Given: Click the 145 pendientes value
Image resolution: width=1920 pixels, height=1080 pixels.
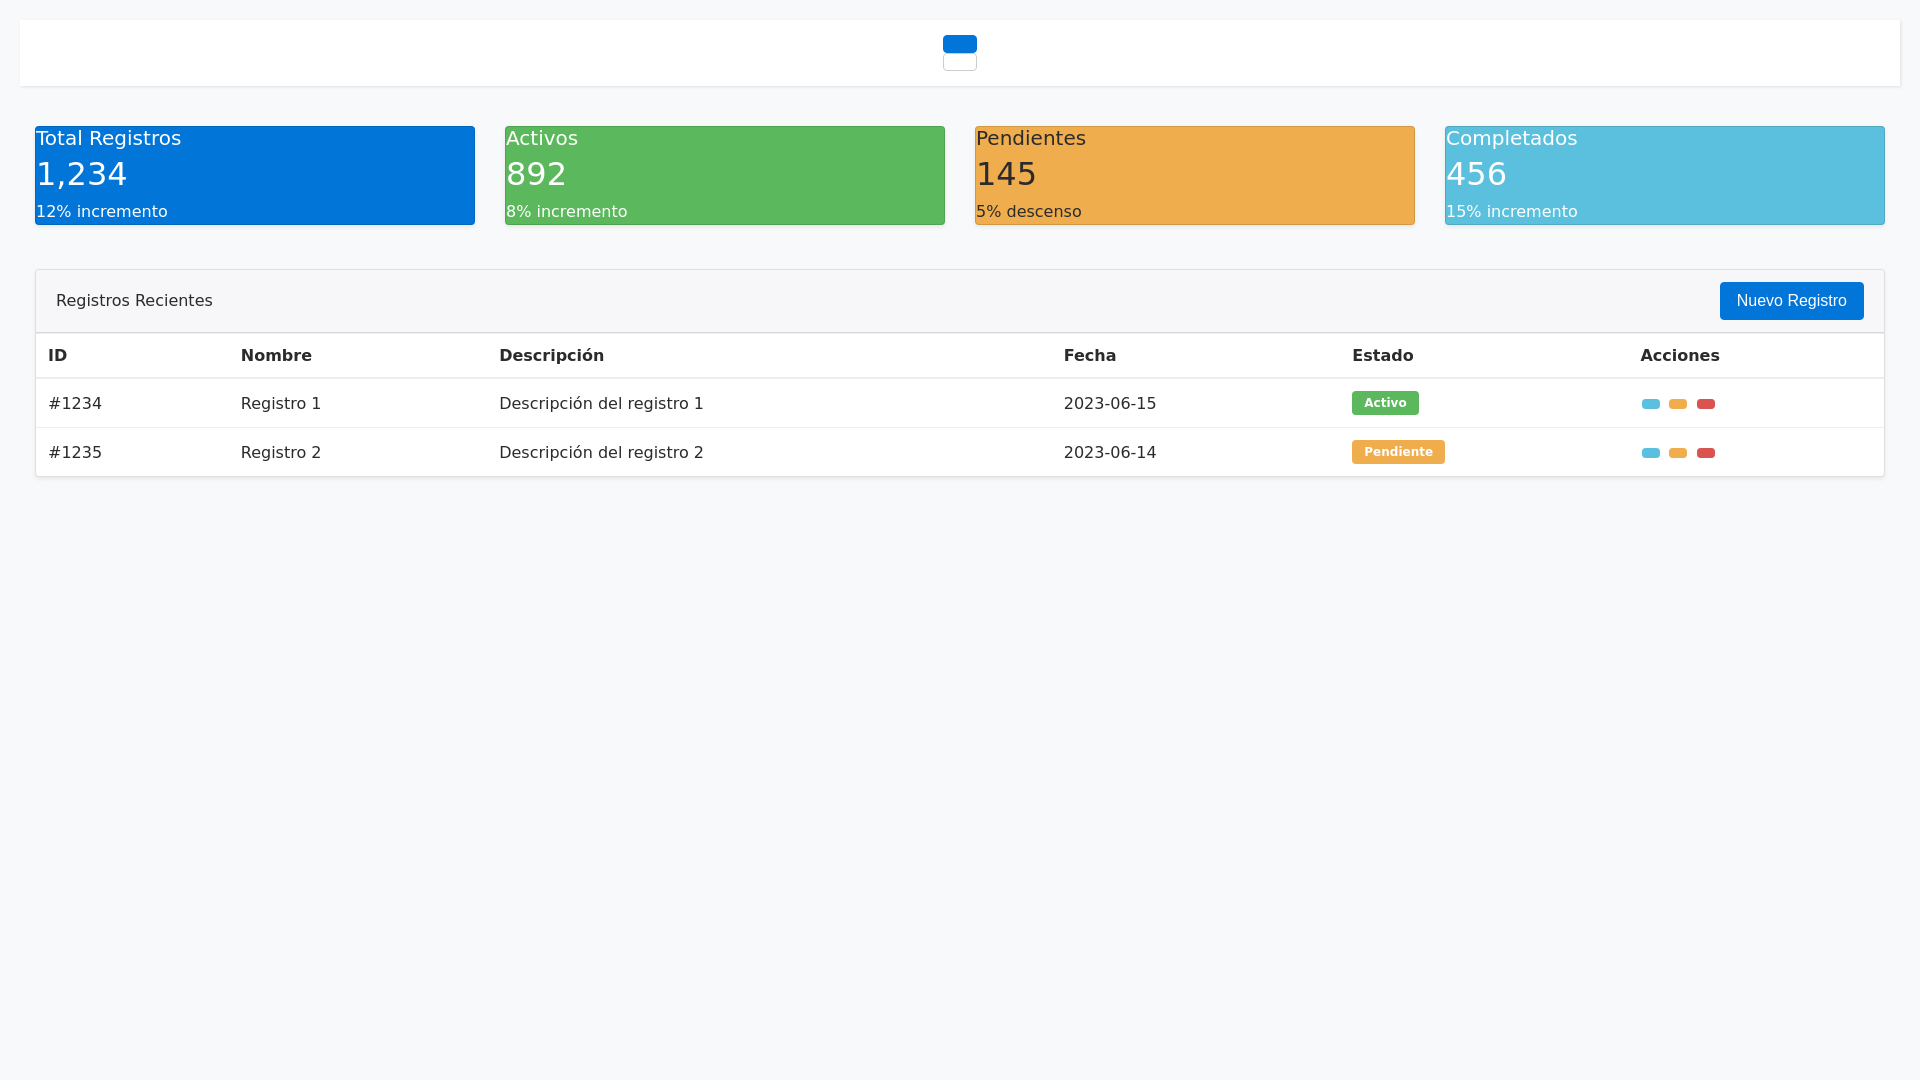Looking at the screenshot, I should click(x=1006, y=174).
